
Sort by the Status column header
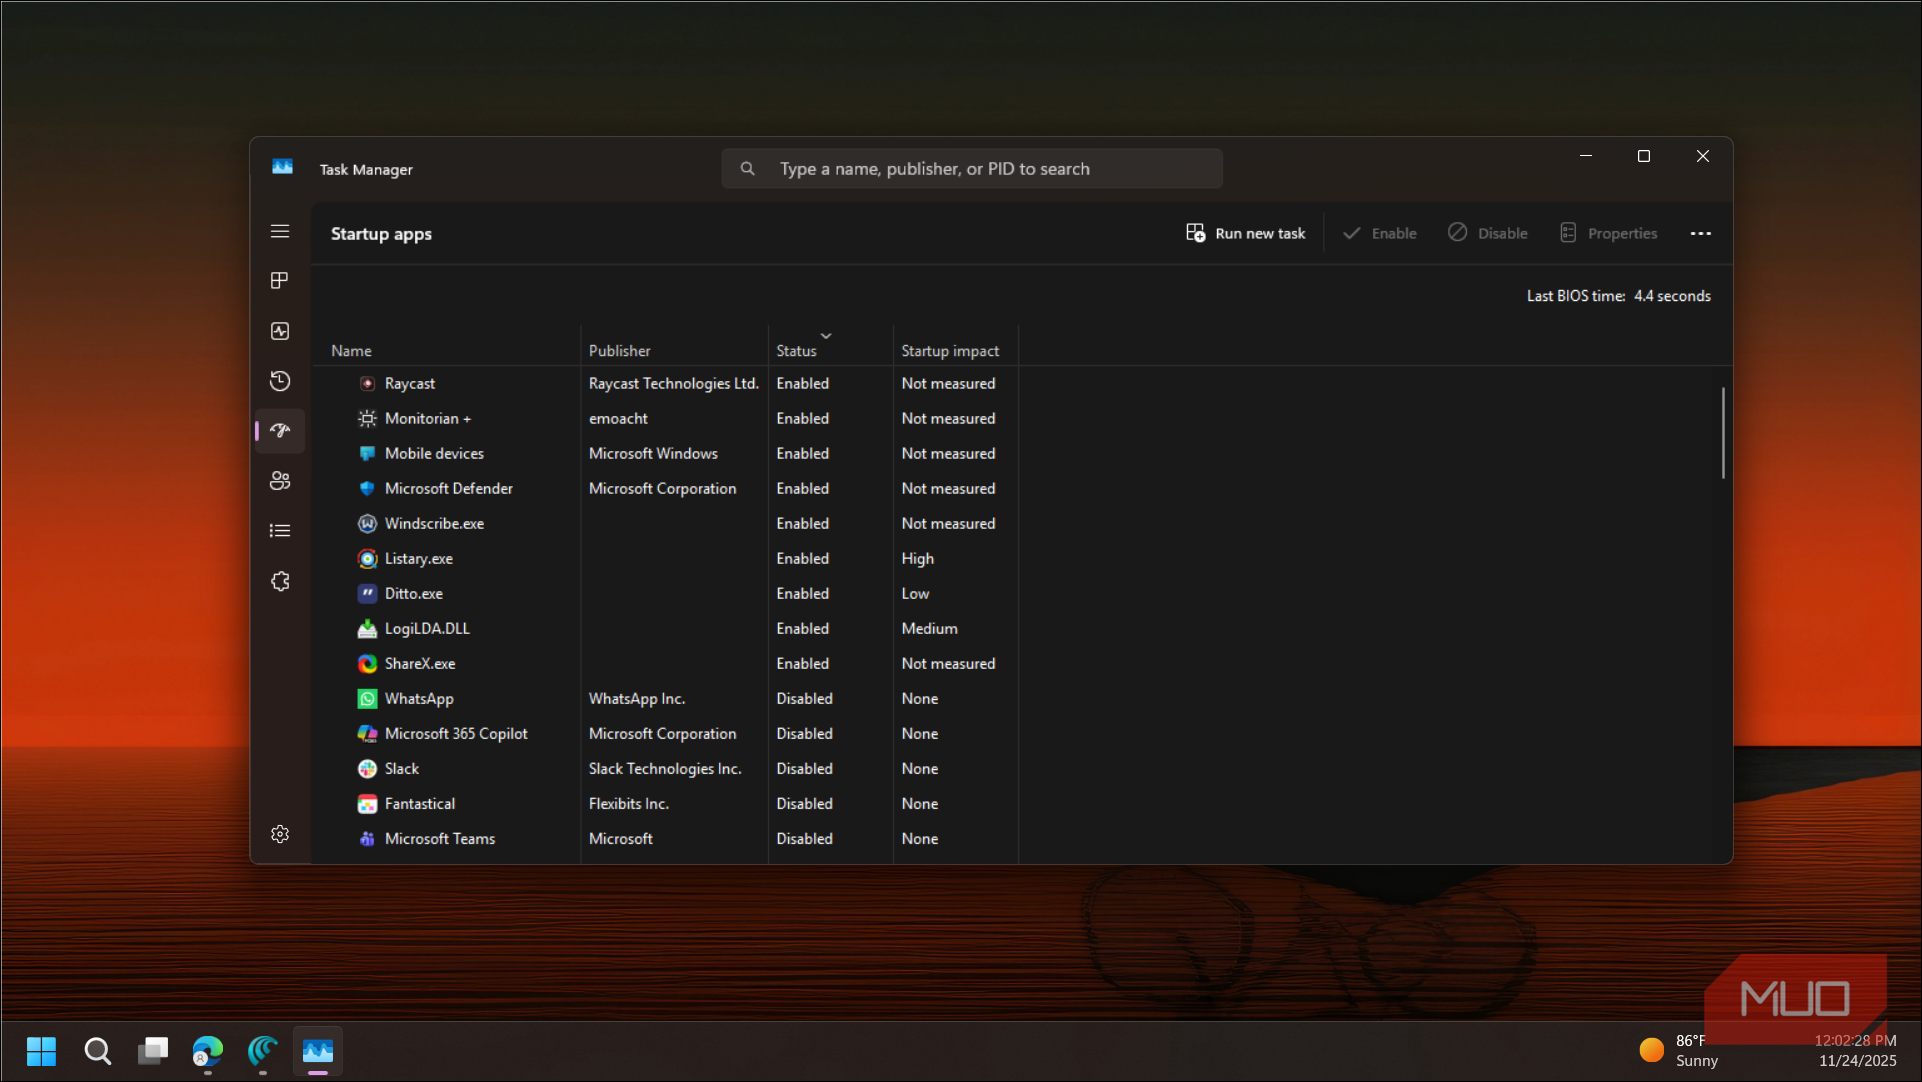tap(830, 350)
